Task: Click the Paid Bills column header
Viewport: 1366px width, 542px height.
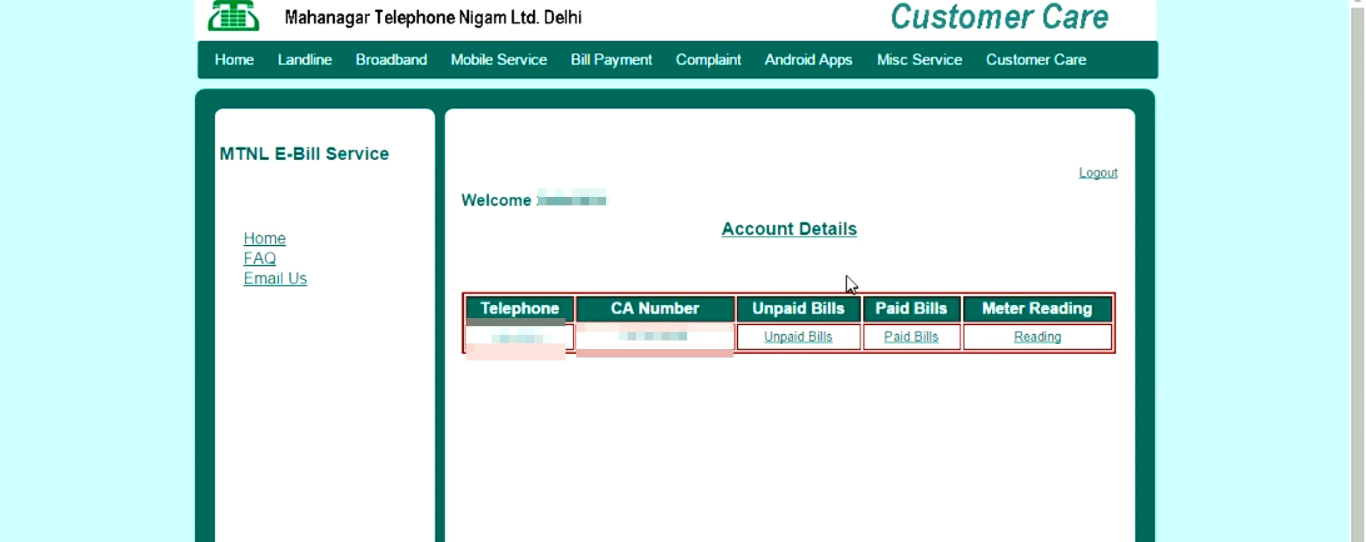Action: click(911, 309)
